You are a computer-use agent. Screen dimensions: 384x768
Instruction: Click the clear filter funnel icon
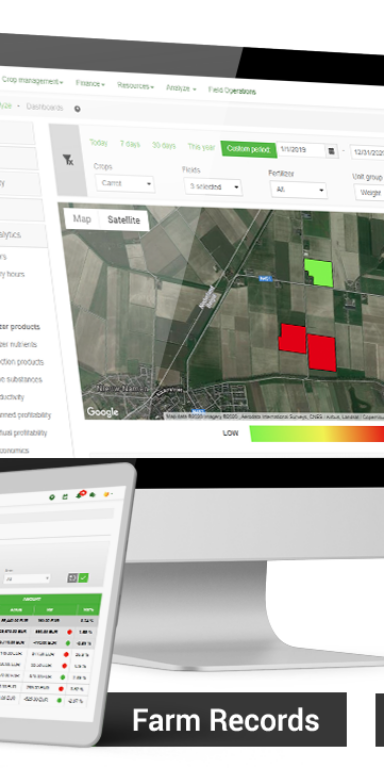coord(68,160)
